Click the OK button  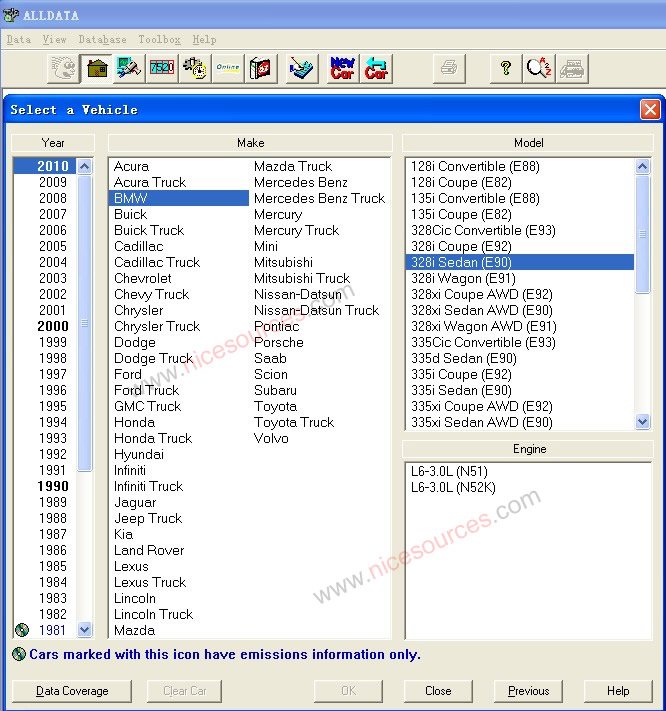pos(348,691)
